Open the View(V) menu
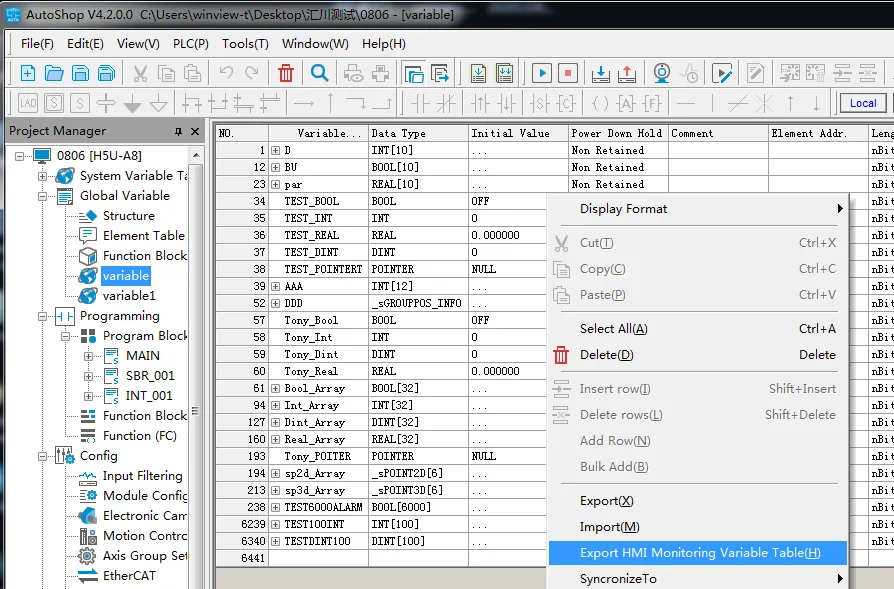Viewport: 894px width, 589px height. coord(138,44)
